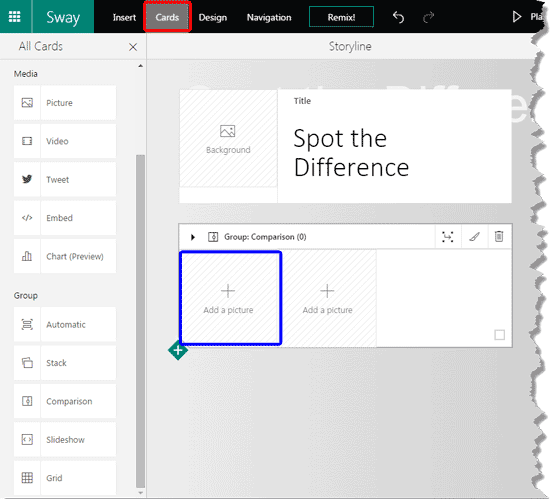Viewport: 550px width, 499px height.
Task: Click the Video card film icon
Action: (x=27, y=141)
